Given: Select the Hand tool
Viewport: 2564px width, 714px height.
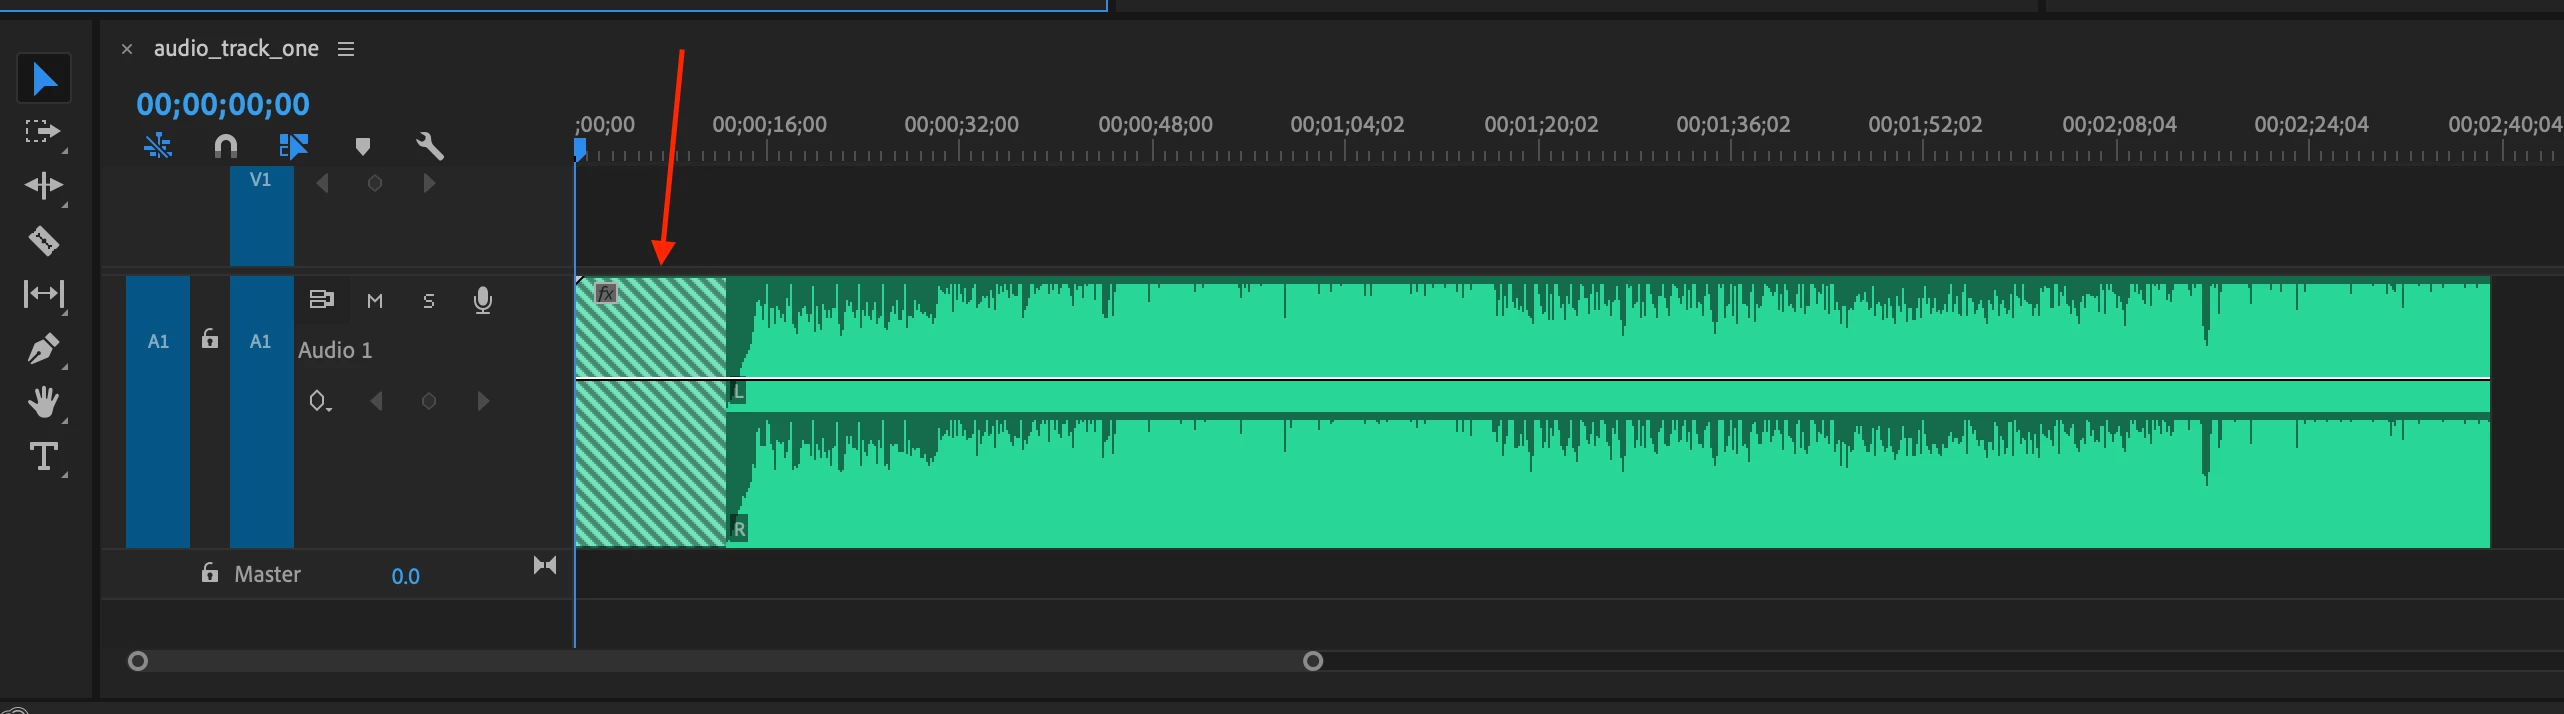Looking at the screenshot, I should point(44,402).
